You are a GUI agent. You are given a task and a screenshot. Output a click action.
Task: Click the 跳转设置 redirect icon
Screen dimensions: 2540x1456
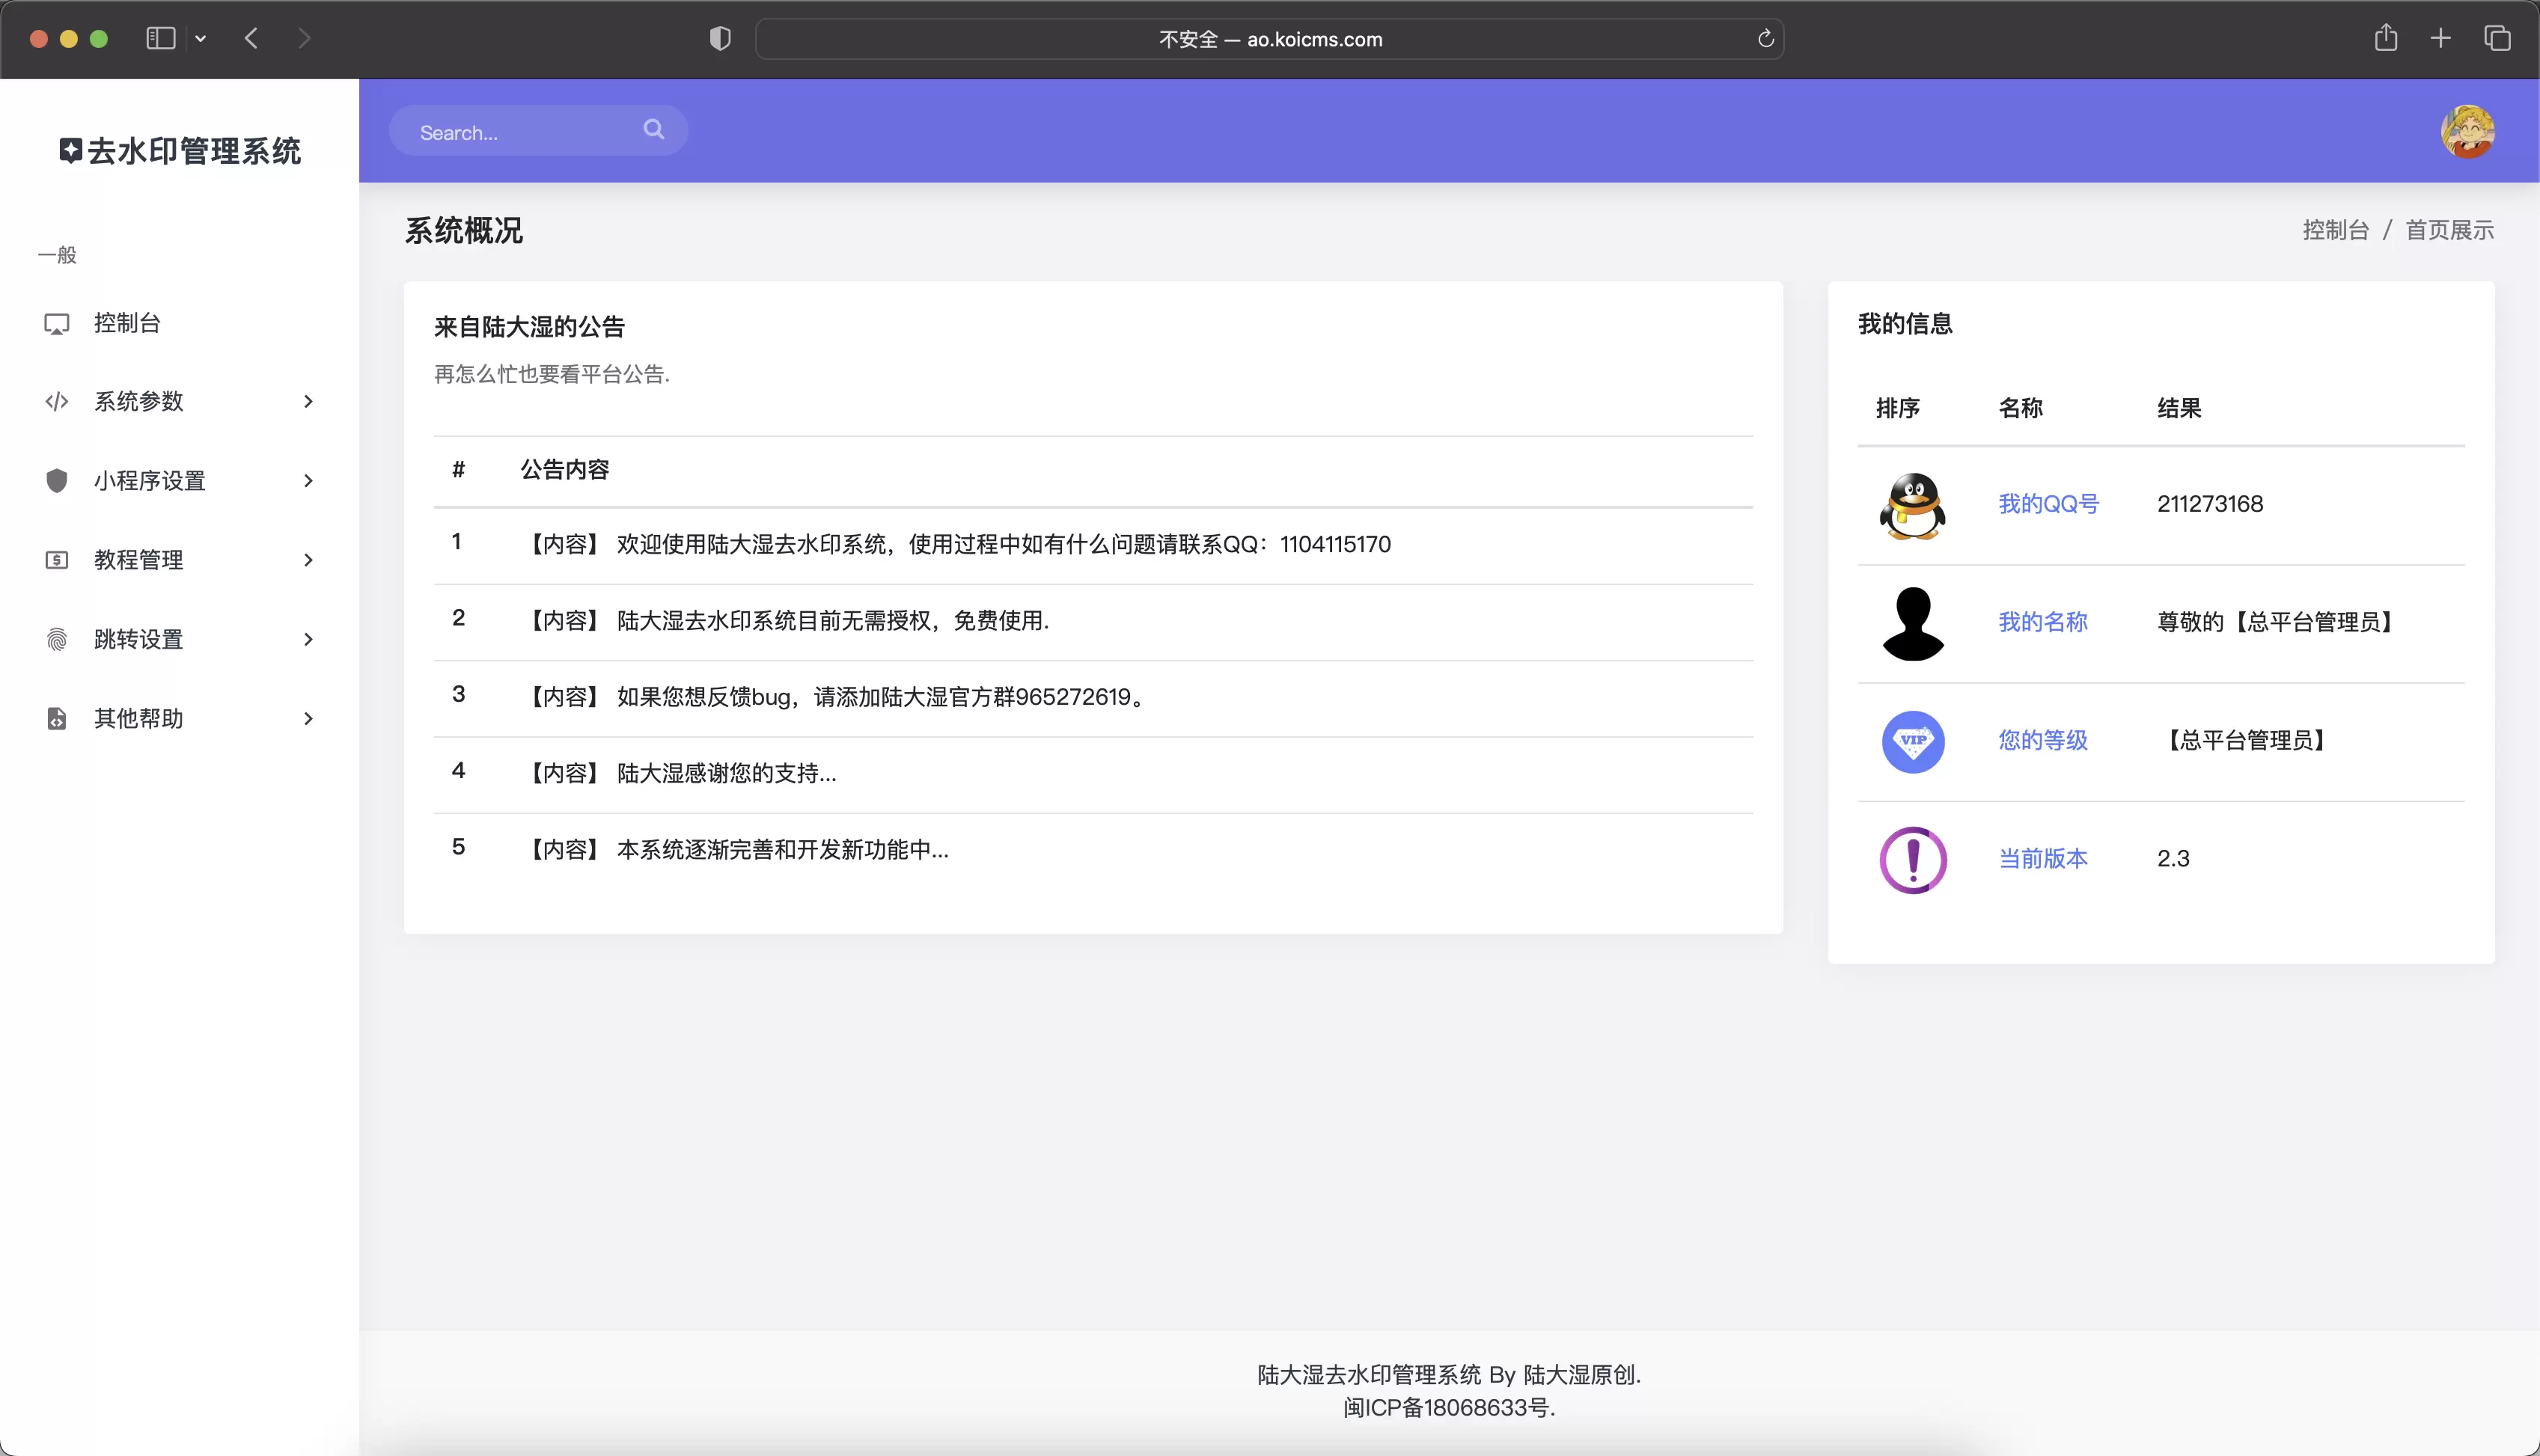click(x=58, y=637)
